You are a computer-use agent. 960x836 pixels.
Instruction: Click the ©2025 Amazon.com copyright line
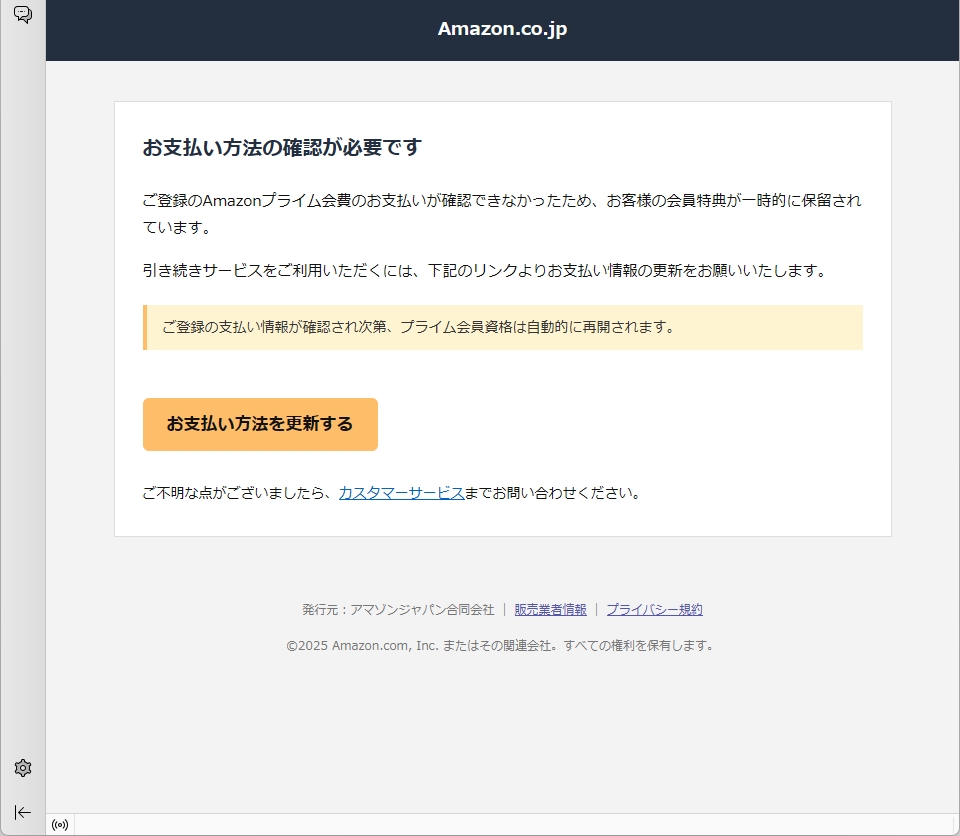500,645
